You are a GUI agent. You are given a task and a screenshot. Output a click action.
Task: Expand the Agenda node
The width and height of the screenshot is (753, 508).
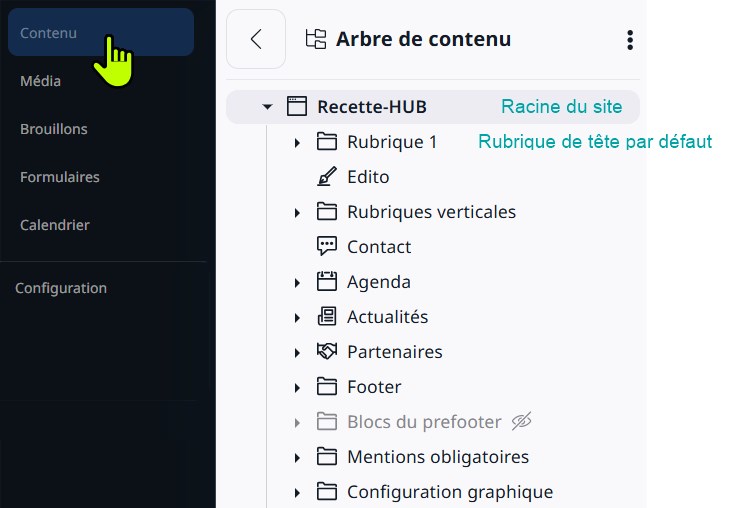[297, 283]
